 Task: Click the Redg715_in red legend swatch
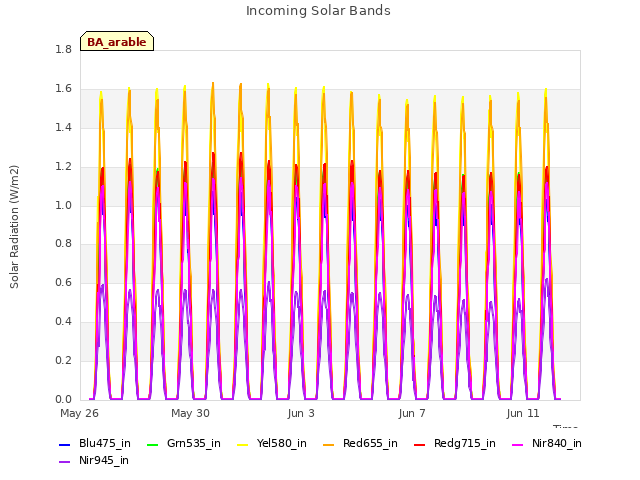tap(420, 444)
